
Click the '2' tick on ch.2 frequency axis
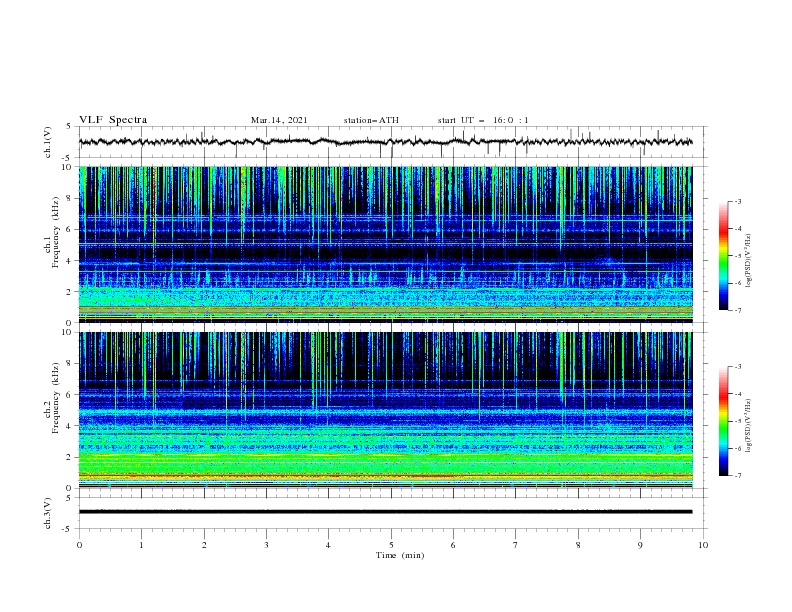(x=69, y=457)
